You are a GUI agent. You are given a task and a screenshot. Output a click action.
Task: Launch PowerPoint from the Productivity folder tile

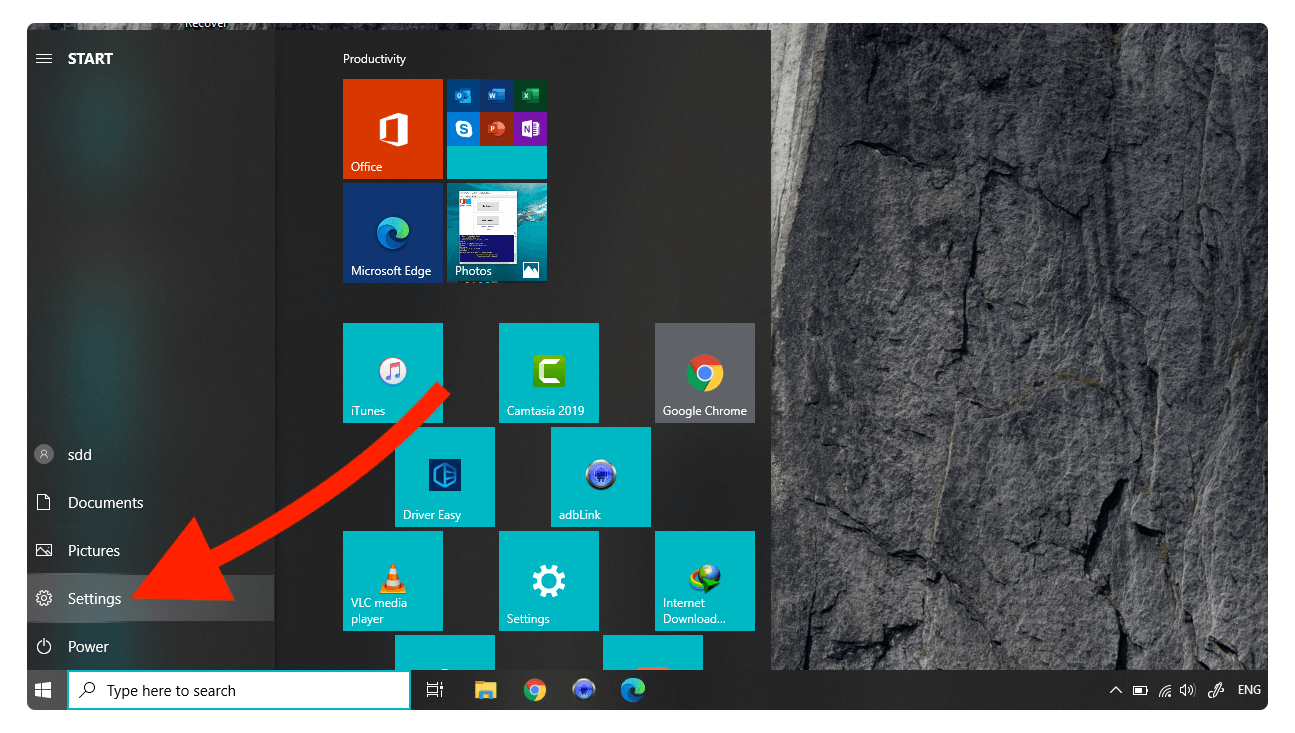496,129
